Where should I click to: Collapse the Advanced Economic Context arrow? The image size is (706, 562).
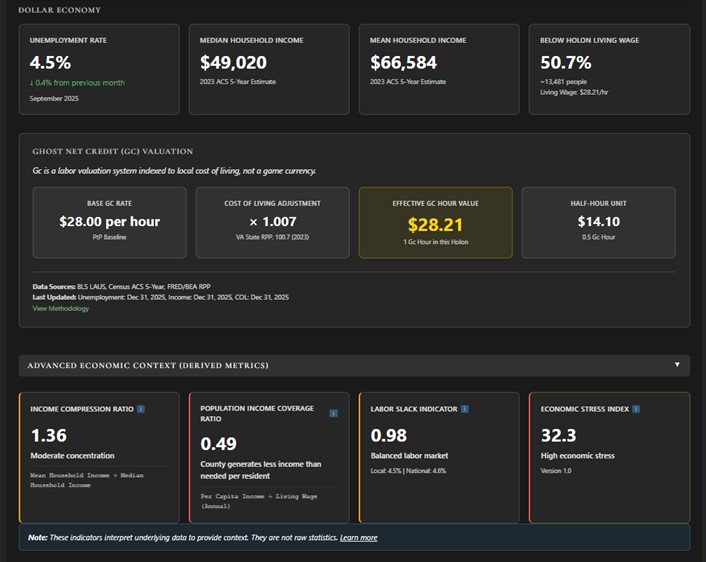(677, 365)
